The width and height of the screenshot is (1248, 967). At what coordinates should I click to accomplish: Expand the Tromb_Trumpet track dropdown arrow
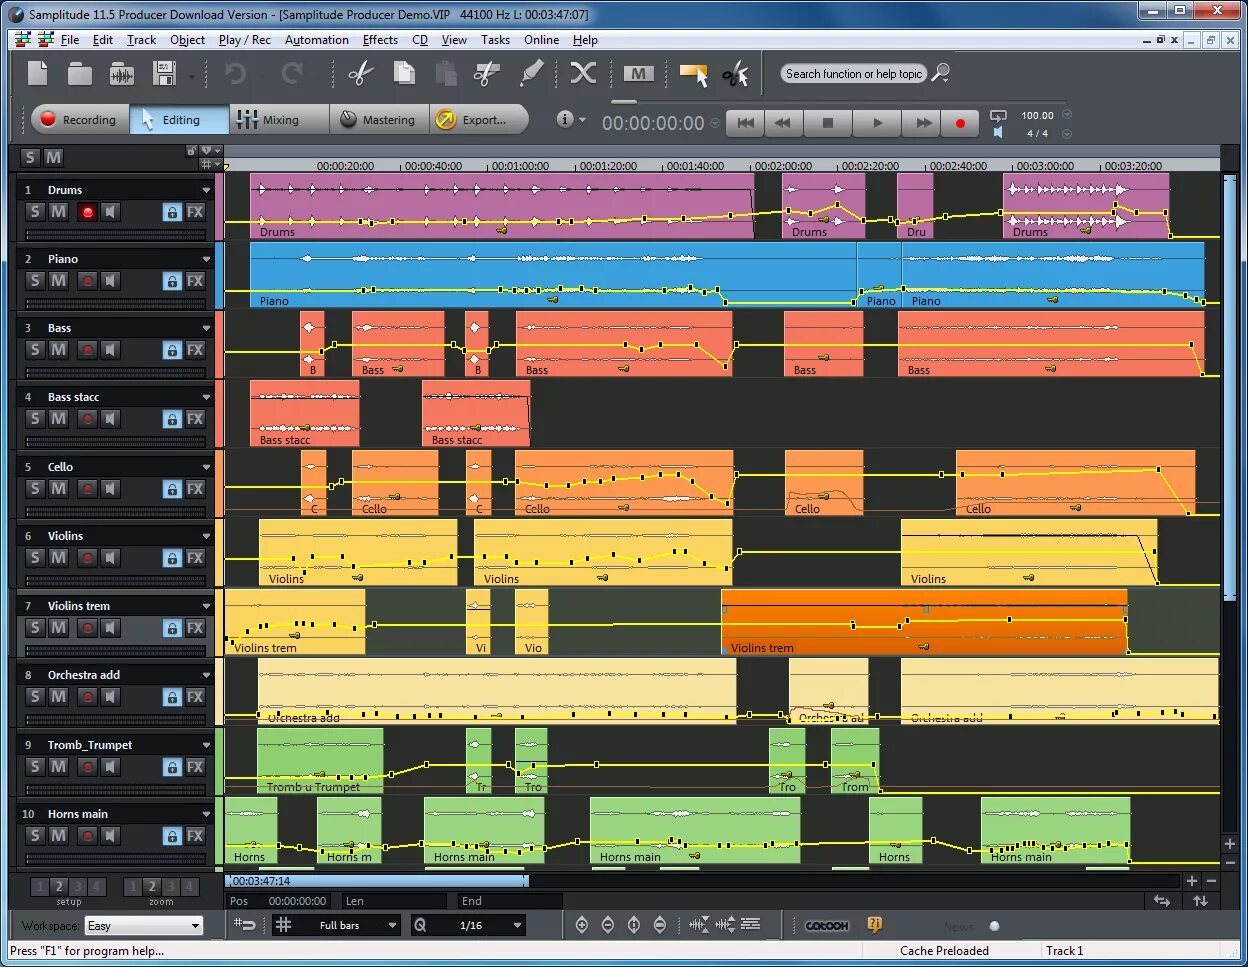(x=206, y=745)
